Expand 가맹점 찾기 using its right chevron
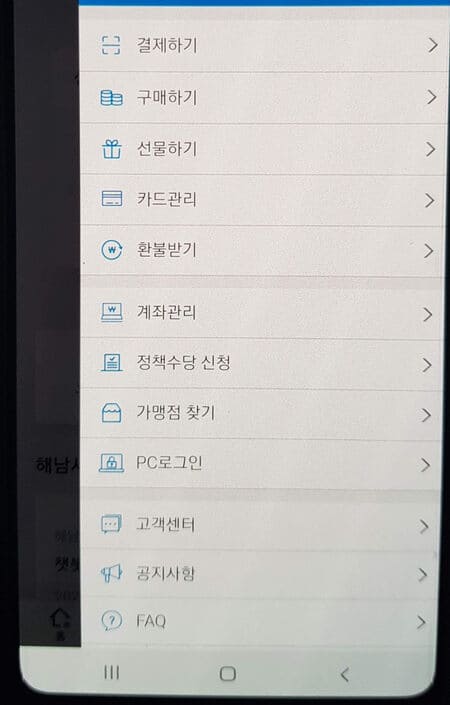Screen dimensions: 450x705 (x=426, y=415)
